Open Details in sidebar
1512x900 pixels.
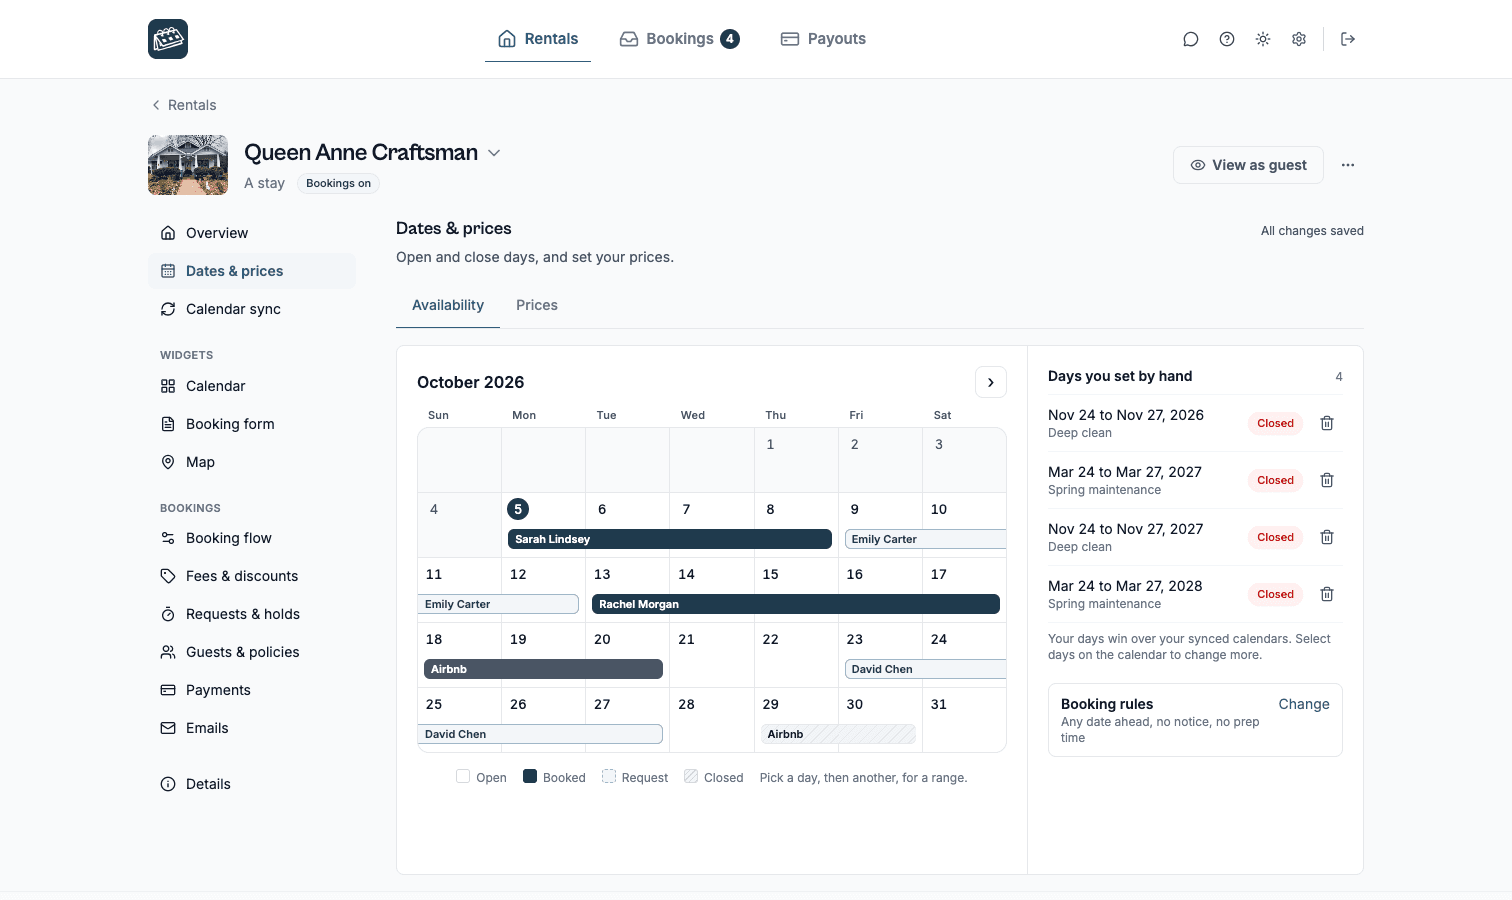252,784
